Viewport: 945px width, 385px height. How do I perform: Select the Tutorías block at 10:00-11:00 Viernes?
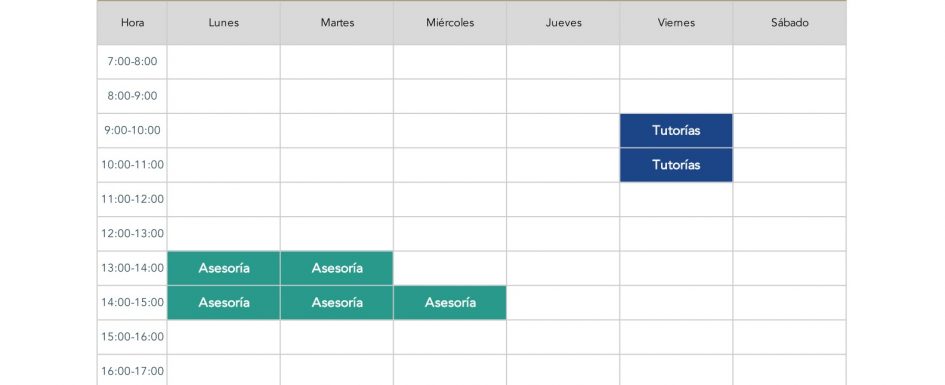(x=676, y=164)
